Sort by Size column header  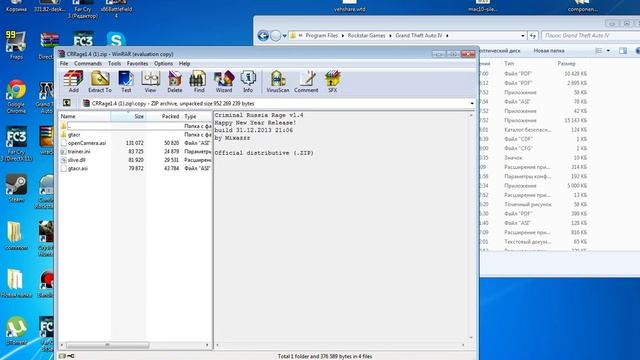tap(128, 116)
